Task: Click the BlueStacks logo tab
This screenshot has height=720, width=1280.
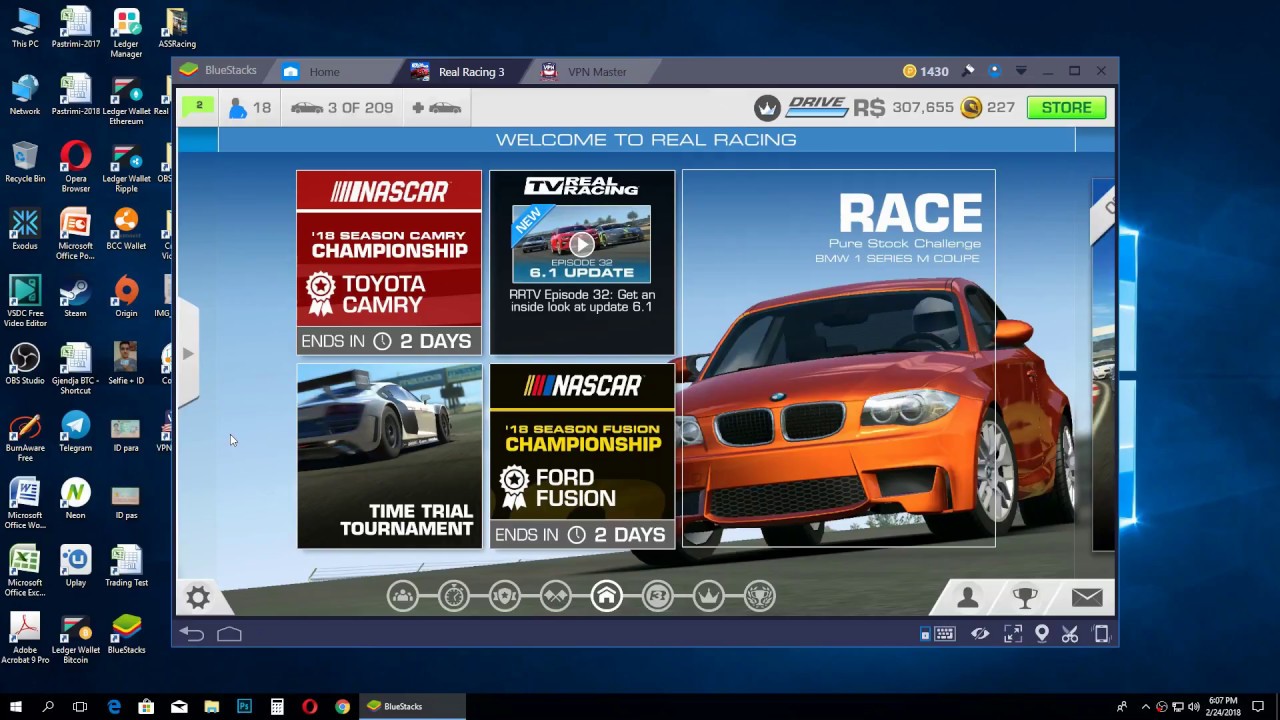Action: (218, 71)
